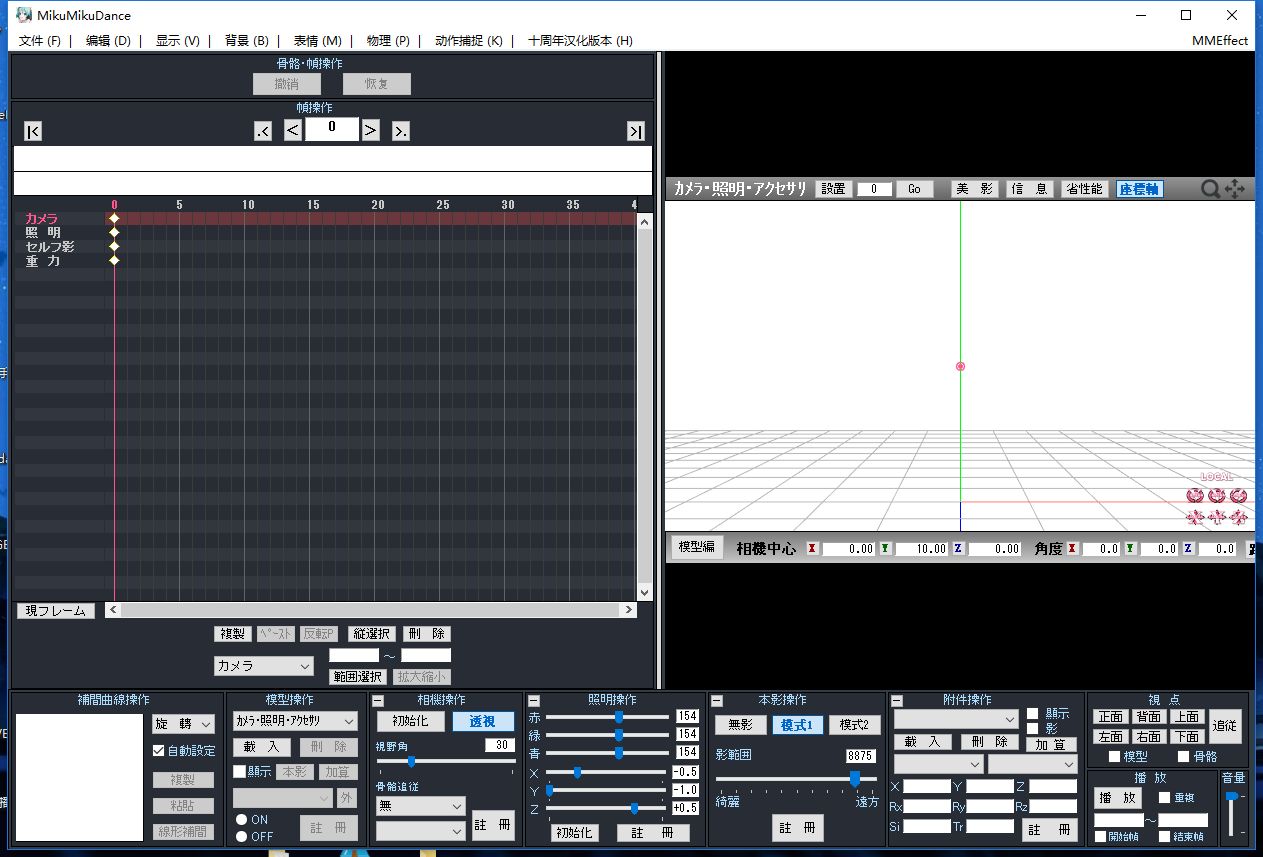Image resolution: width=1263 pixels, height=857 pixels.
Task: Collapse the 附件操作 panel with minus icon
Action: 897,701
